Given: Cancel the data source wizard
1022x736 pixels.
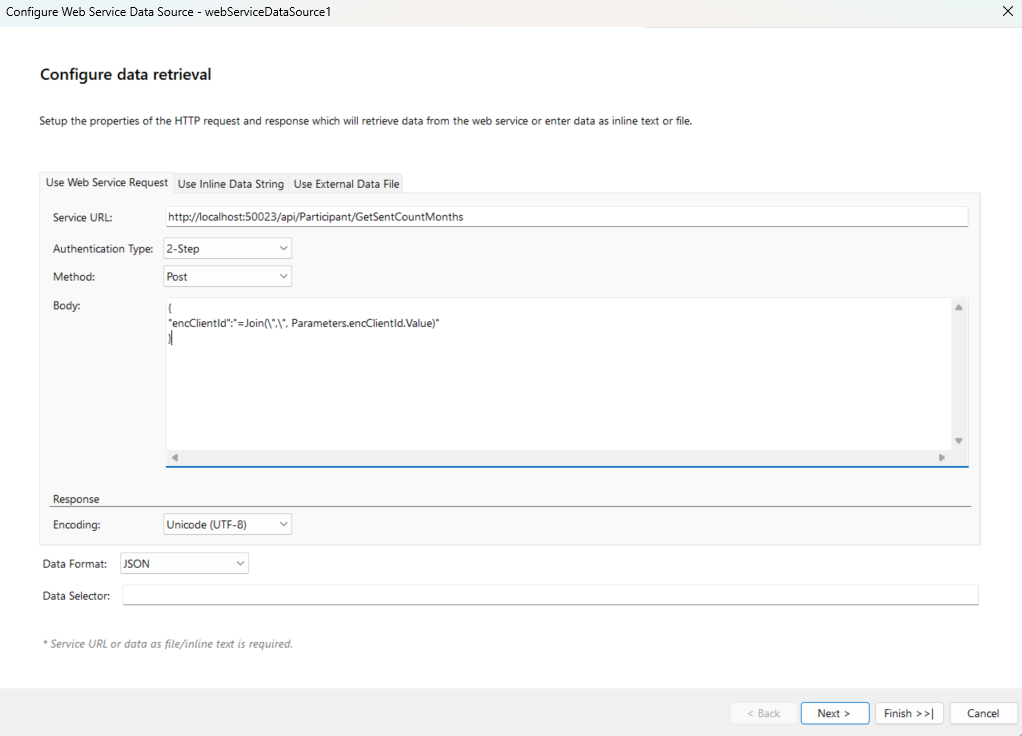Looking at the screenshot, I should coord(983,713).
